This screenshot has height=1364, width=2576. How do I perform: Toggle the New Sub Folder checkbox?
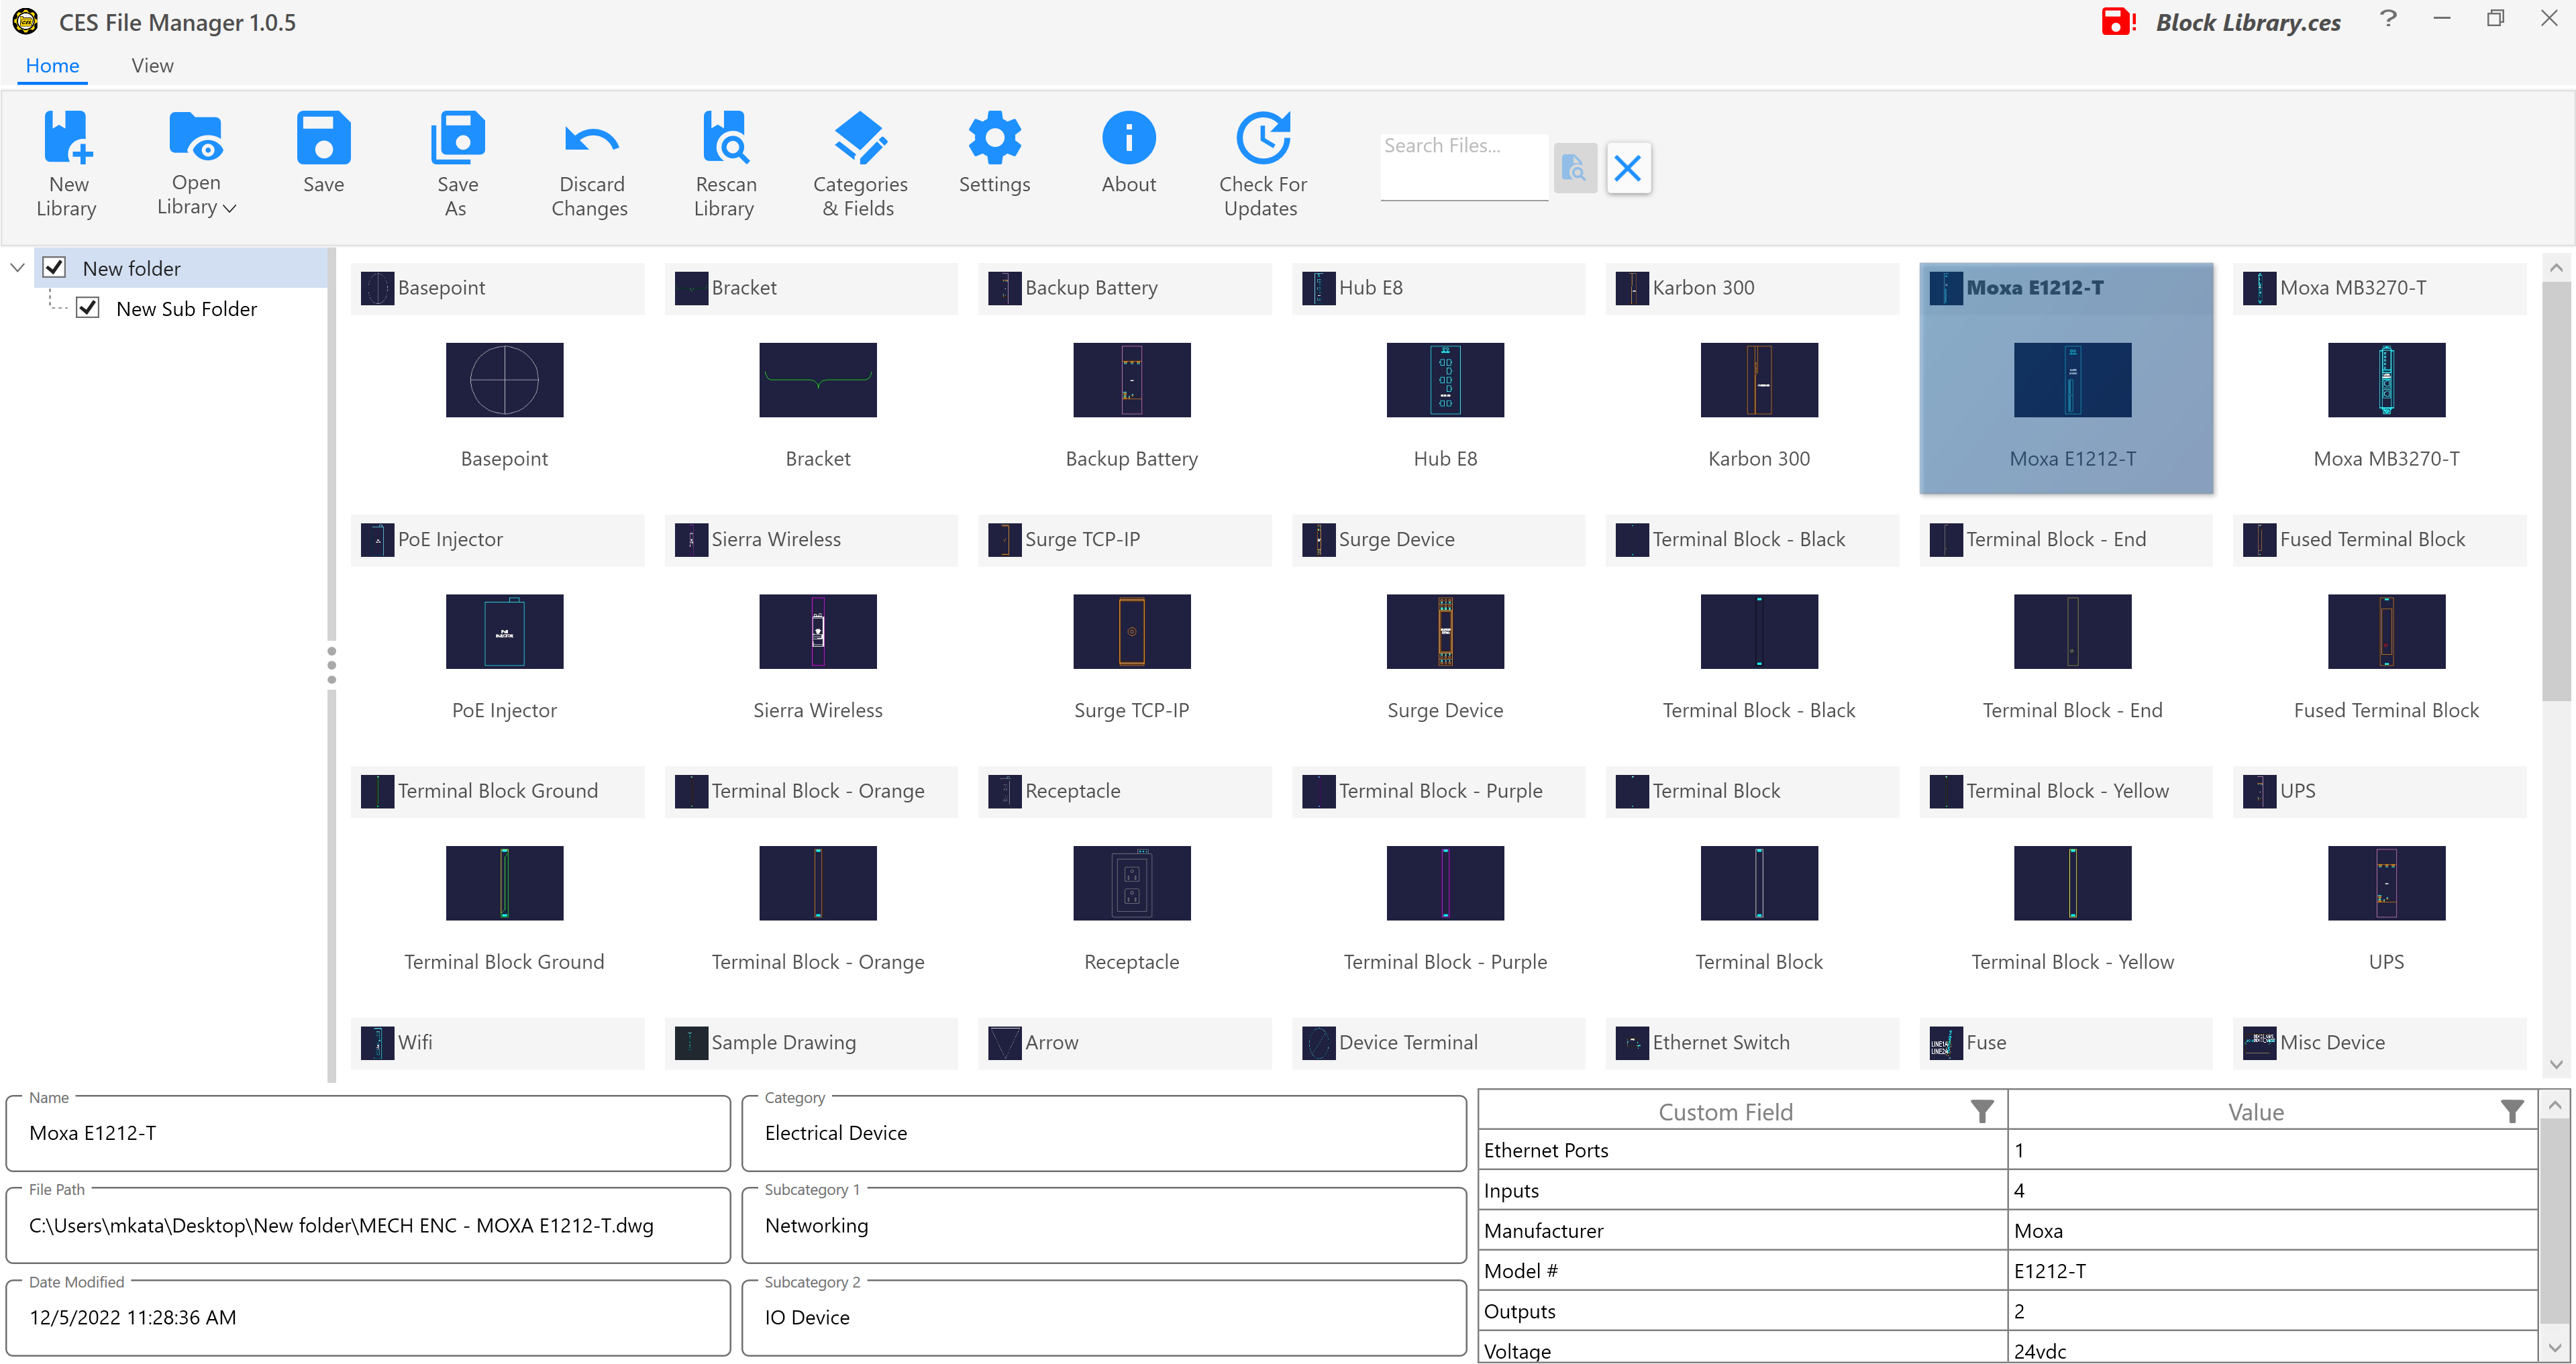click(x=88, y=308)
